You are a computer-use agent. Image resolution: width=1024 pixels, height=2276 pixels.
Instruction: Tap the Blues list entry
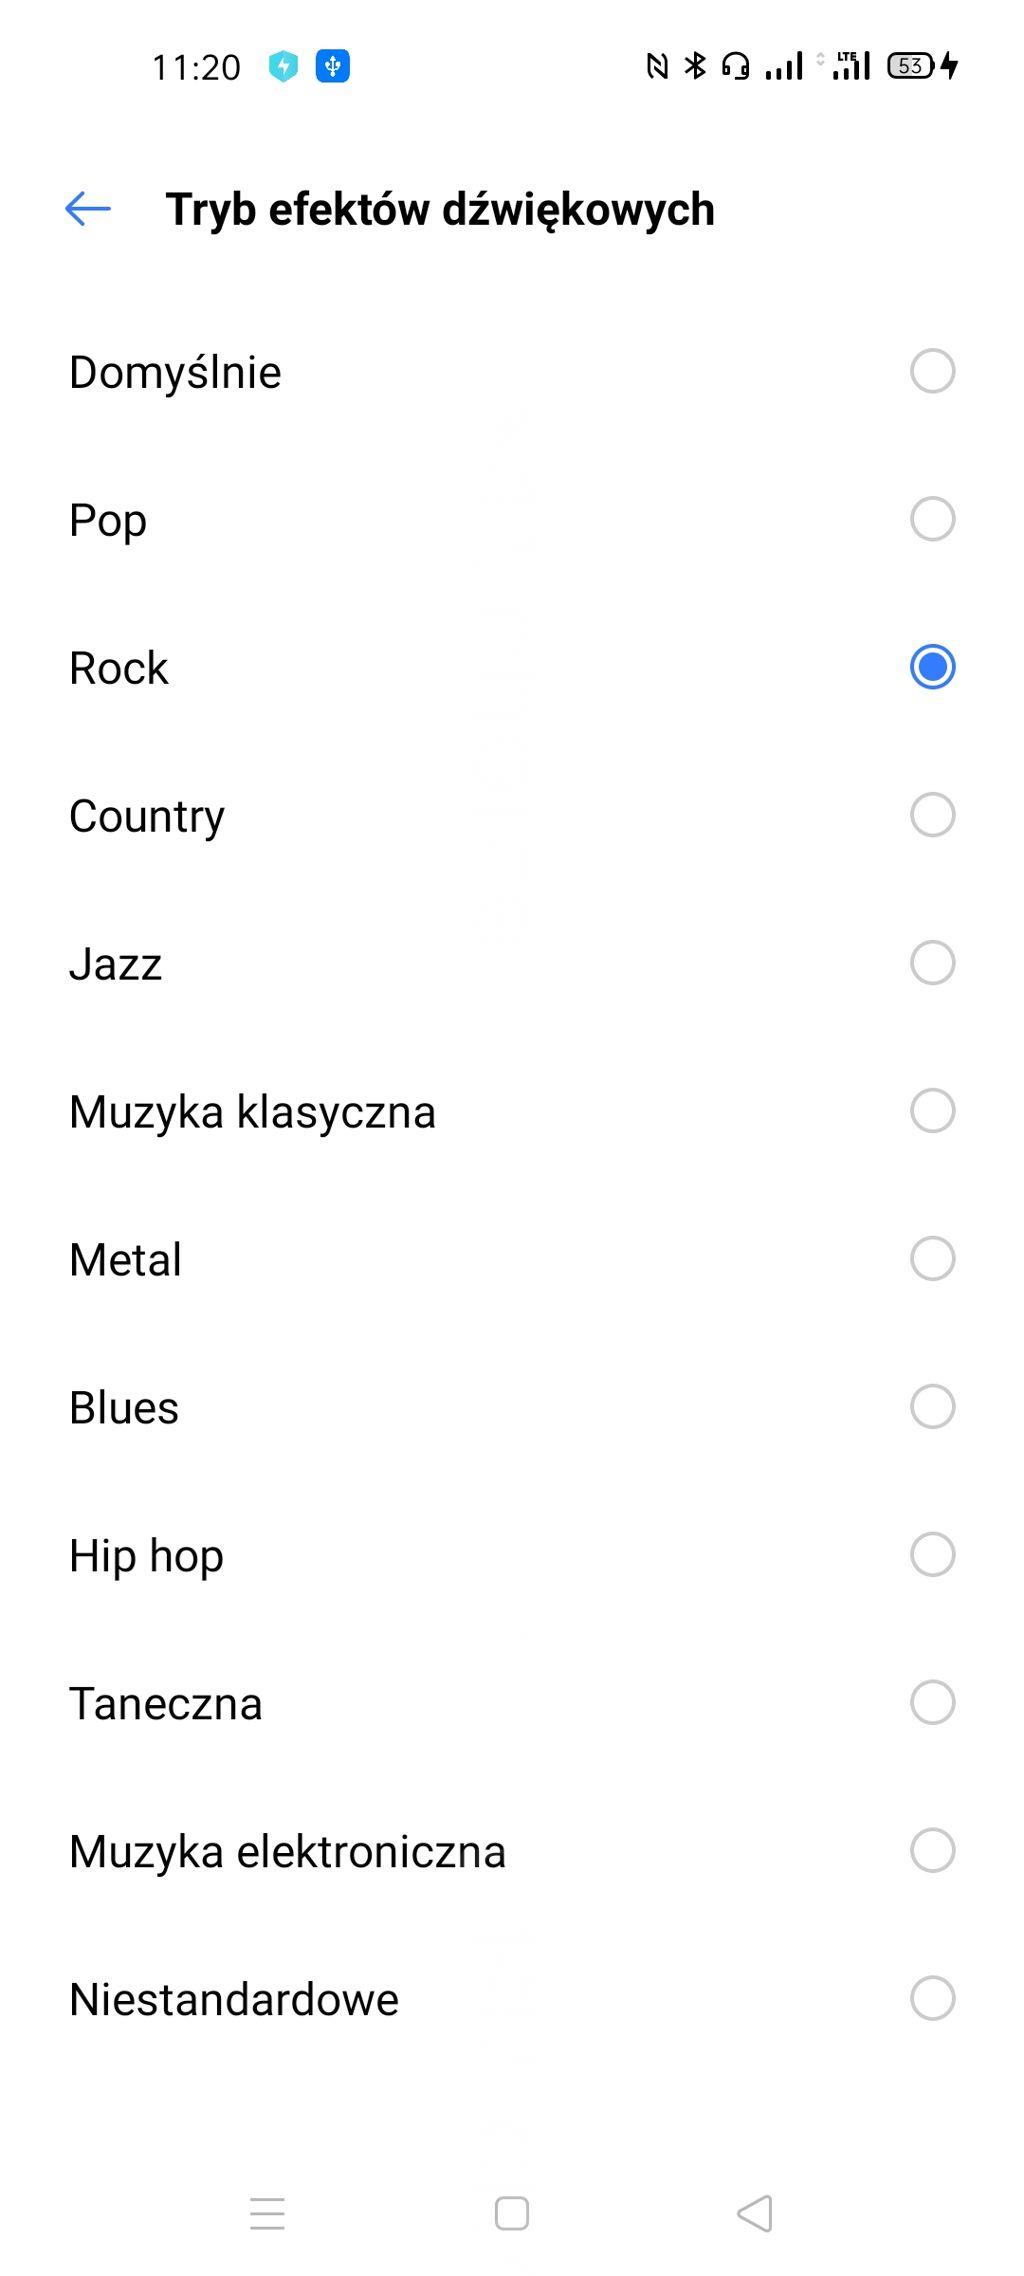click(x=124, y=1408)
